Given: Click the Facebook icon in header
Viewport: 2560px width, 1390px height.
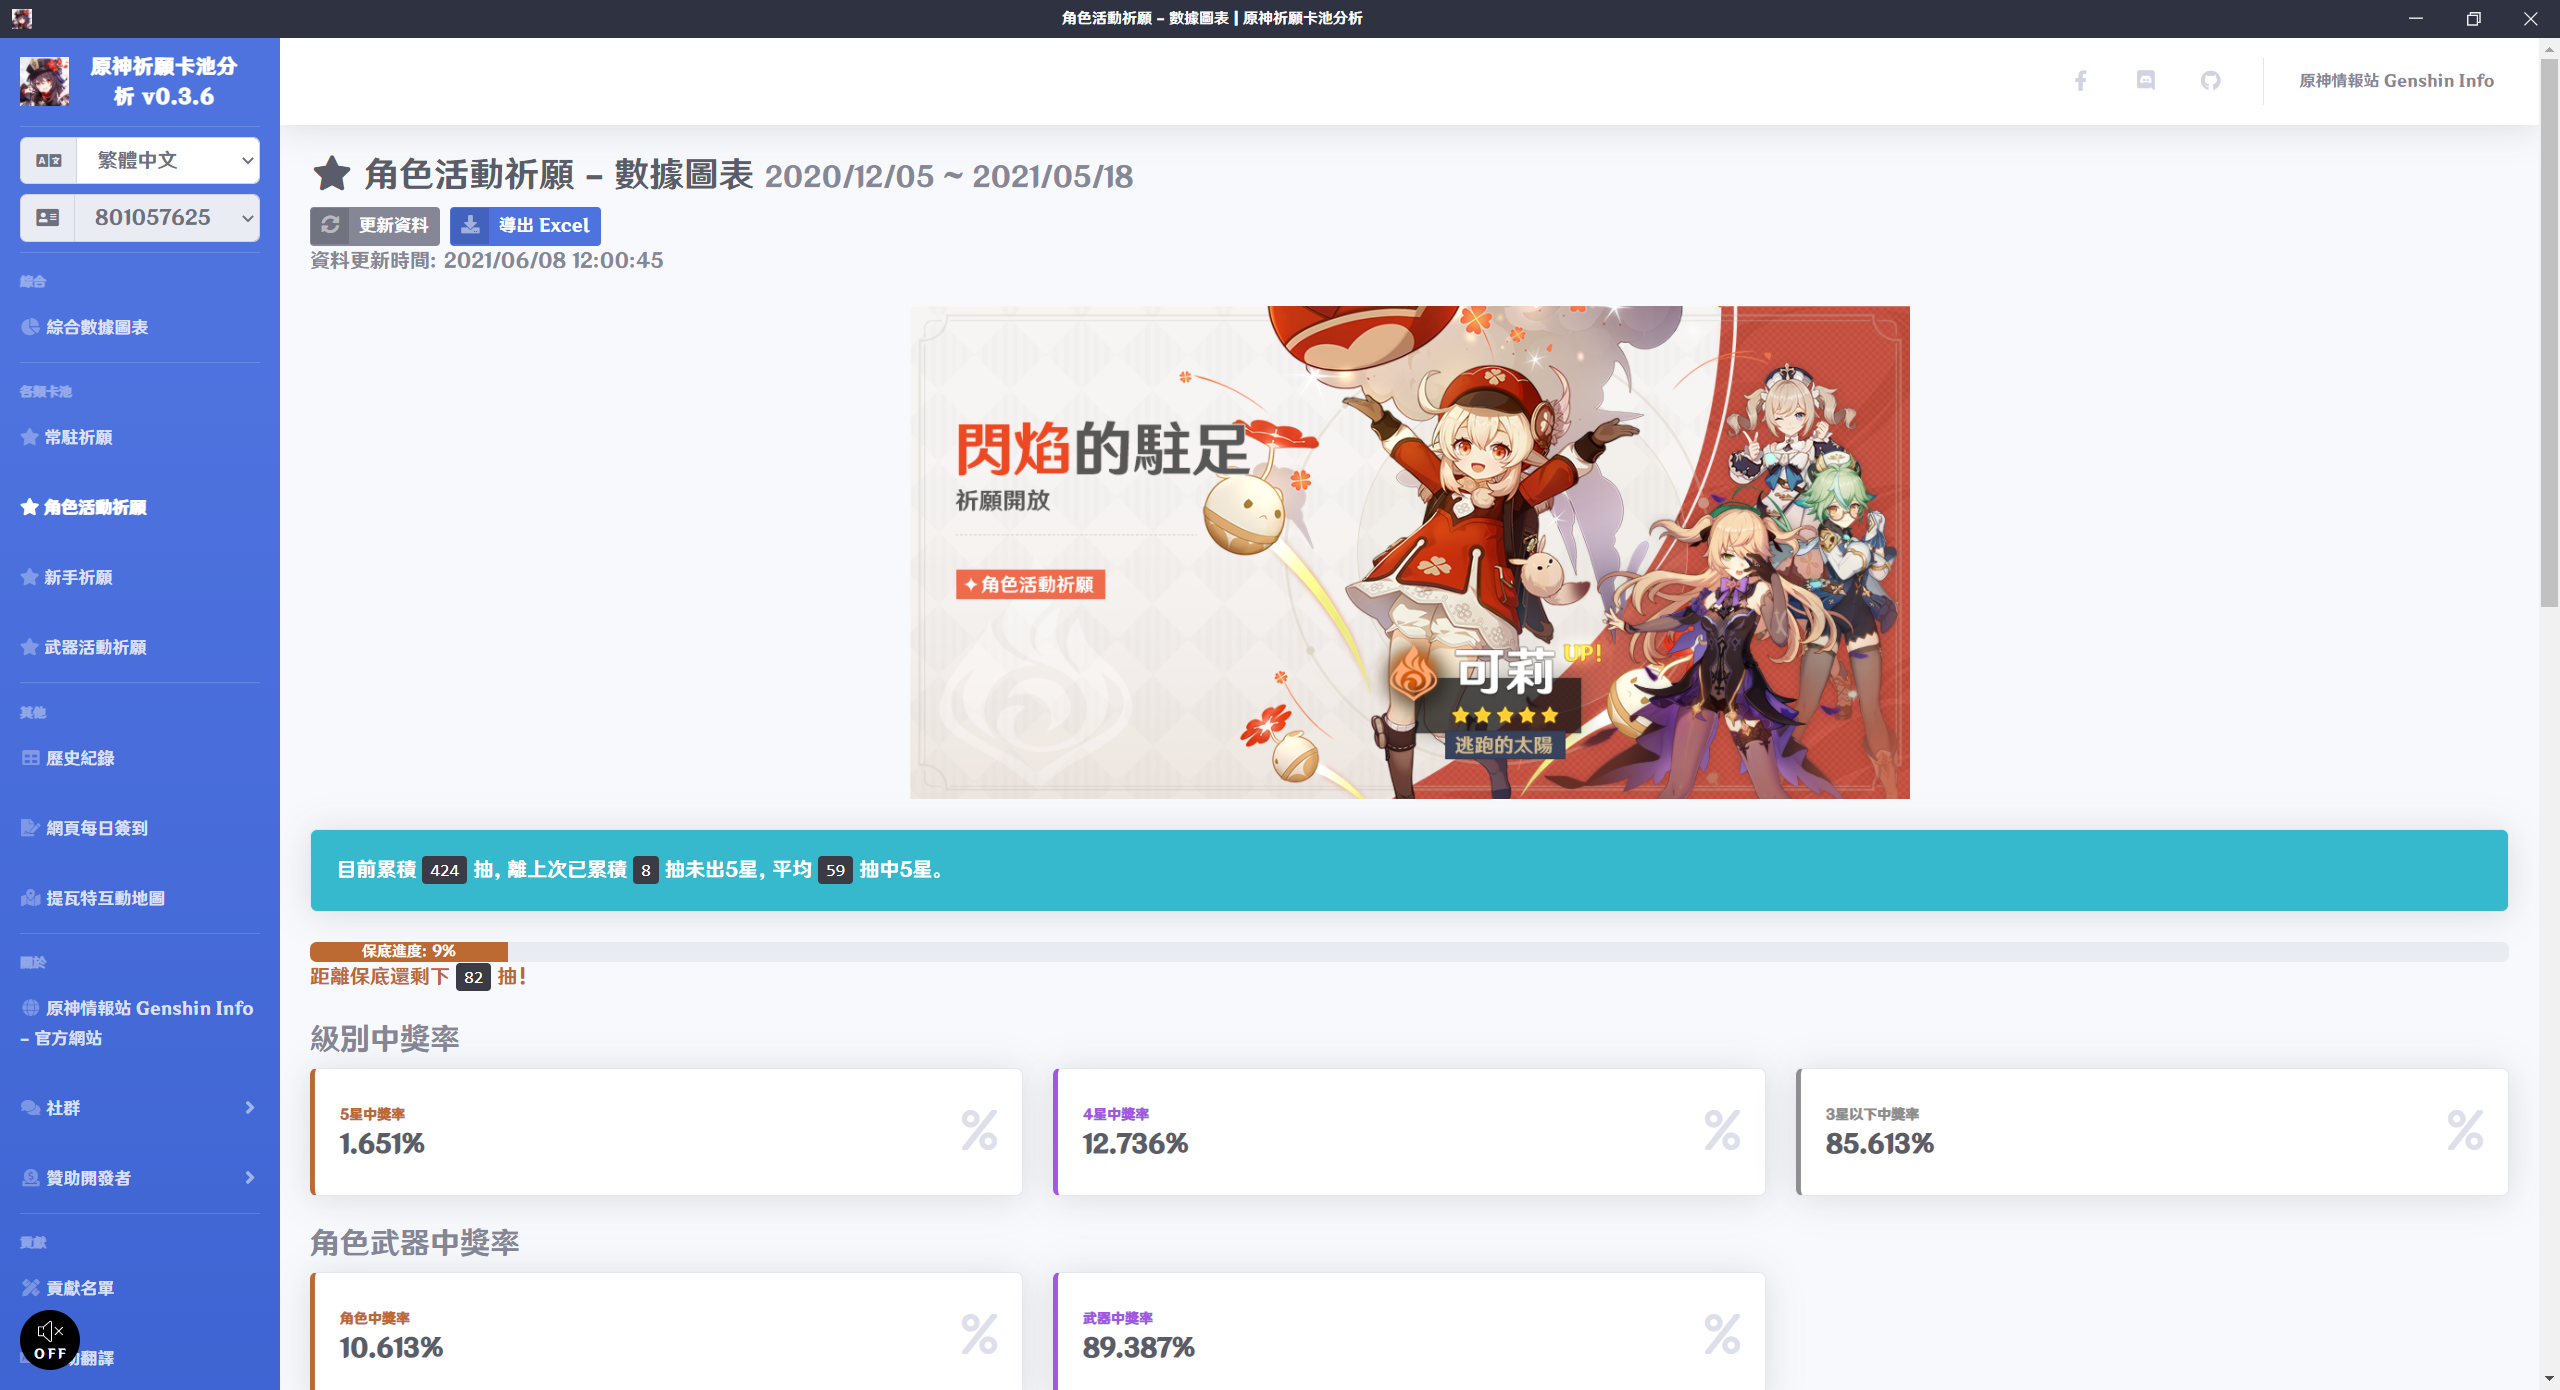Looking at the screenshot, I should point(2080,81).
